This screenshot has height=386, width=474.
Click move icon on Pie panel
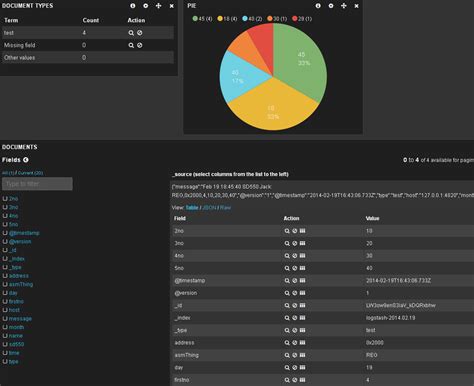point(344,6)
